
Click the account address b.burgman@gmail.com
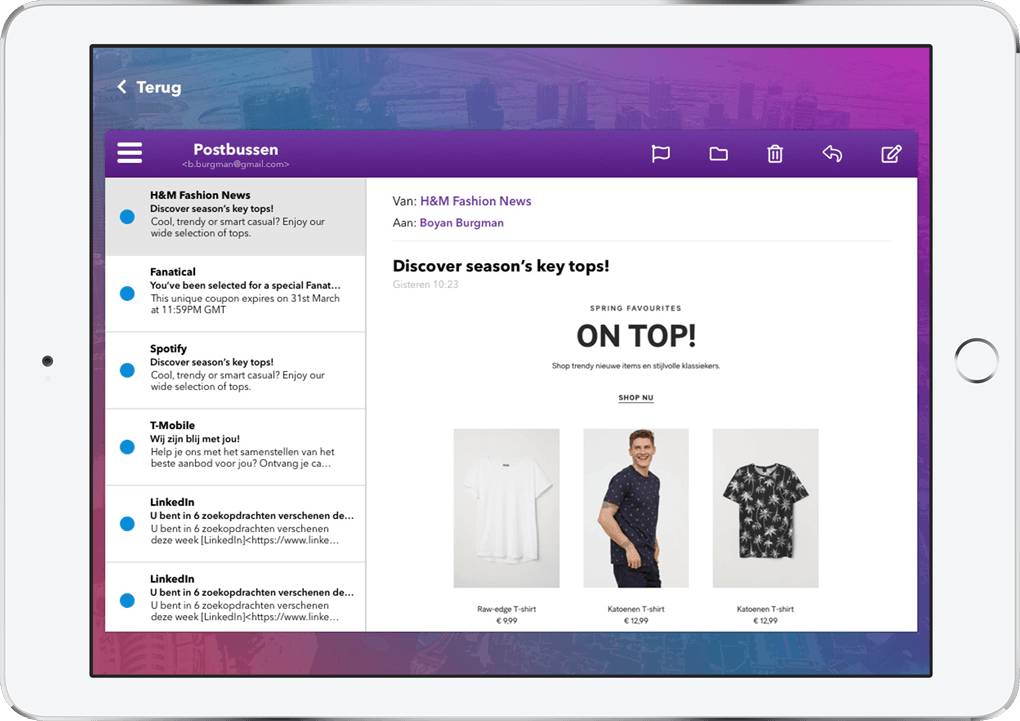(x=235, y=165)
